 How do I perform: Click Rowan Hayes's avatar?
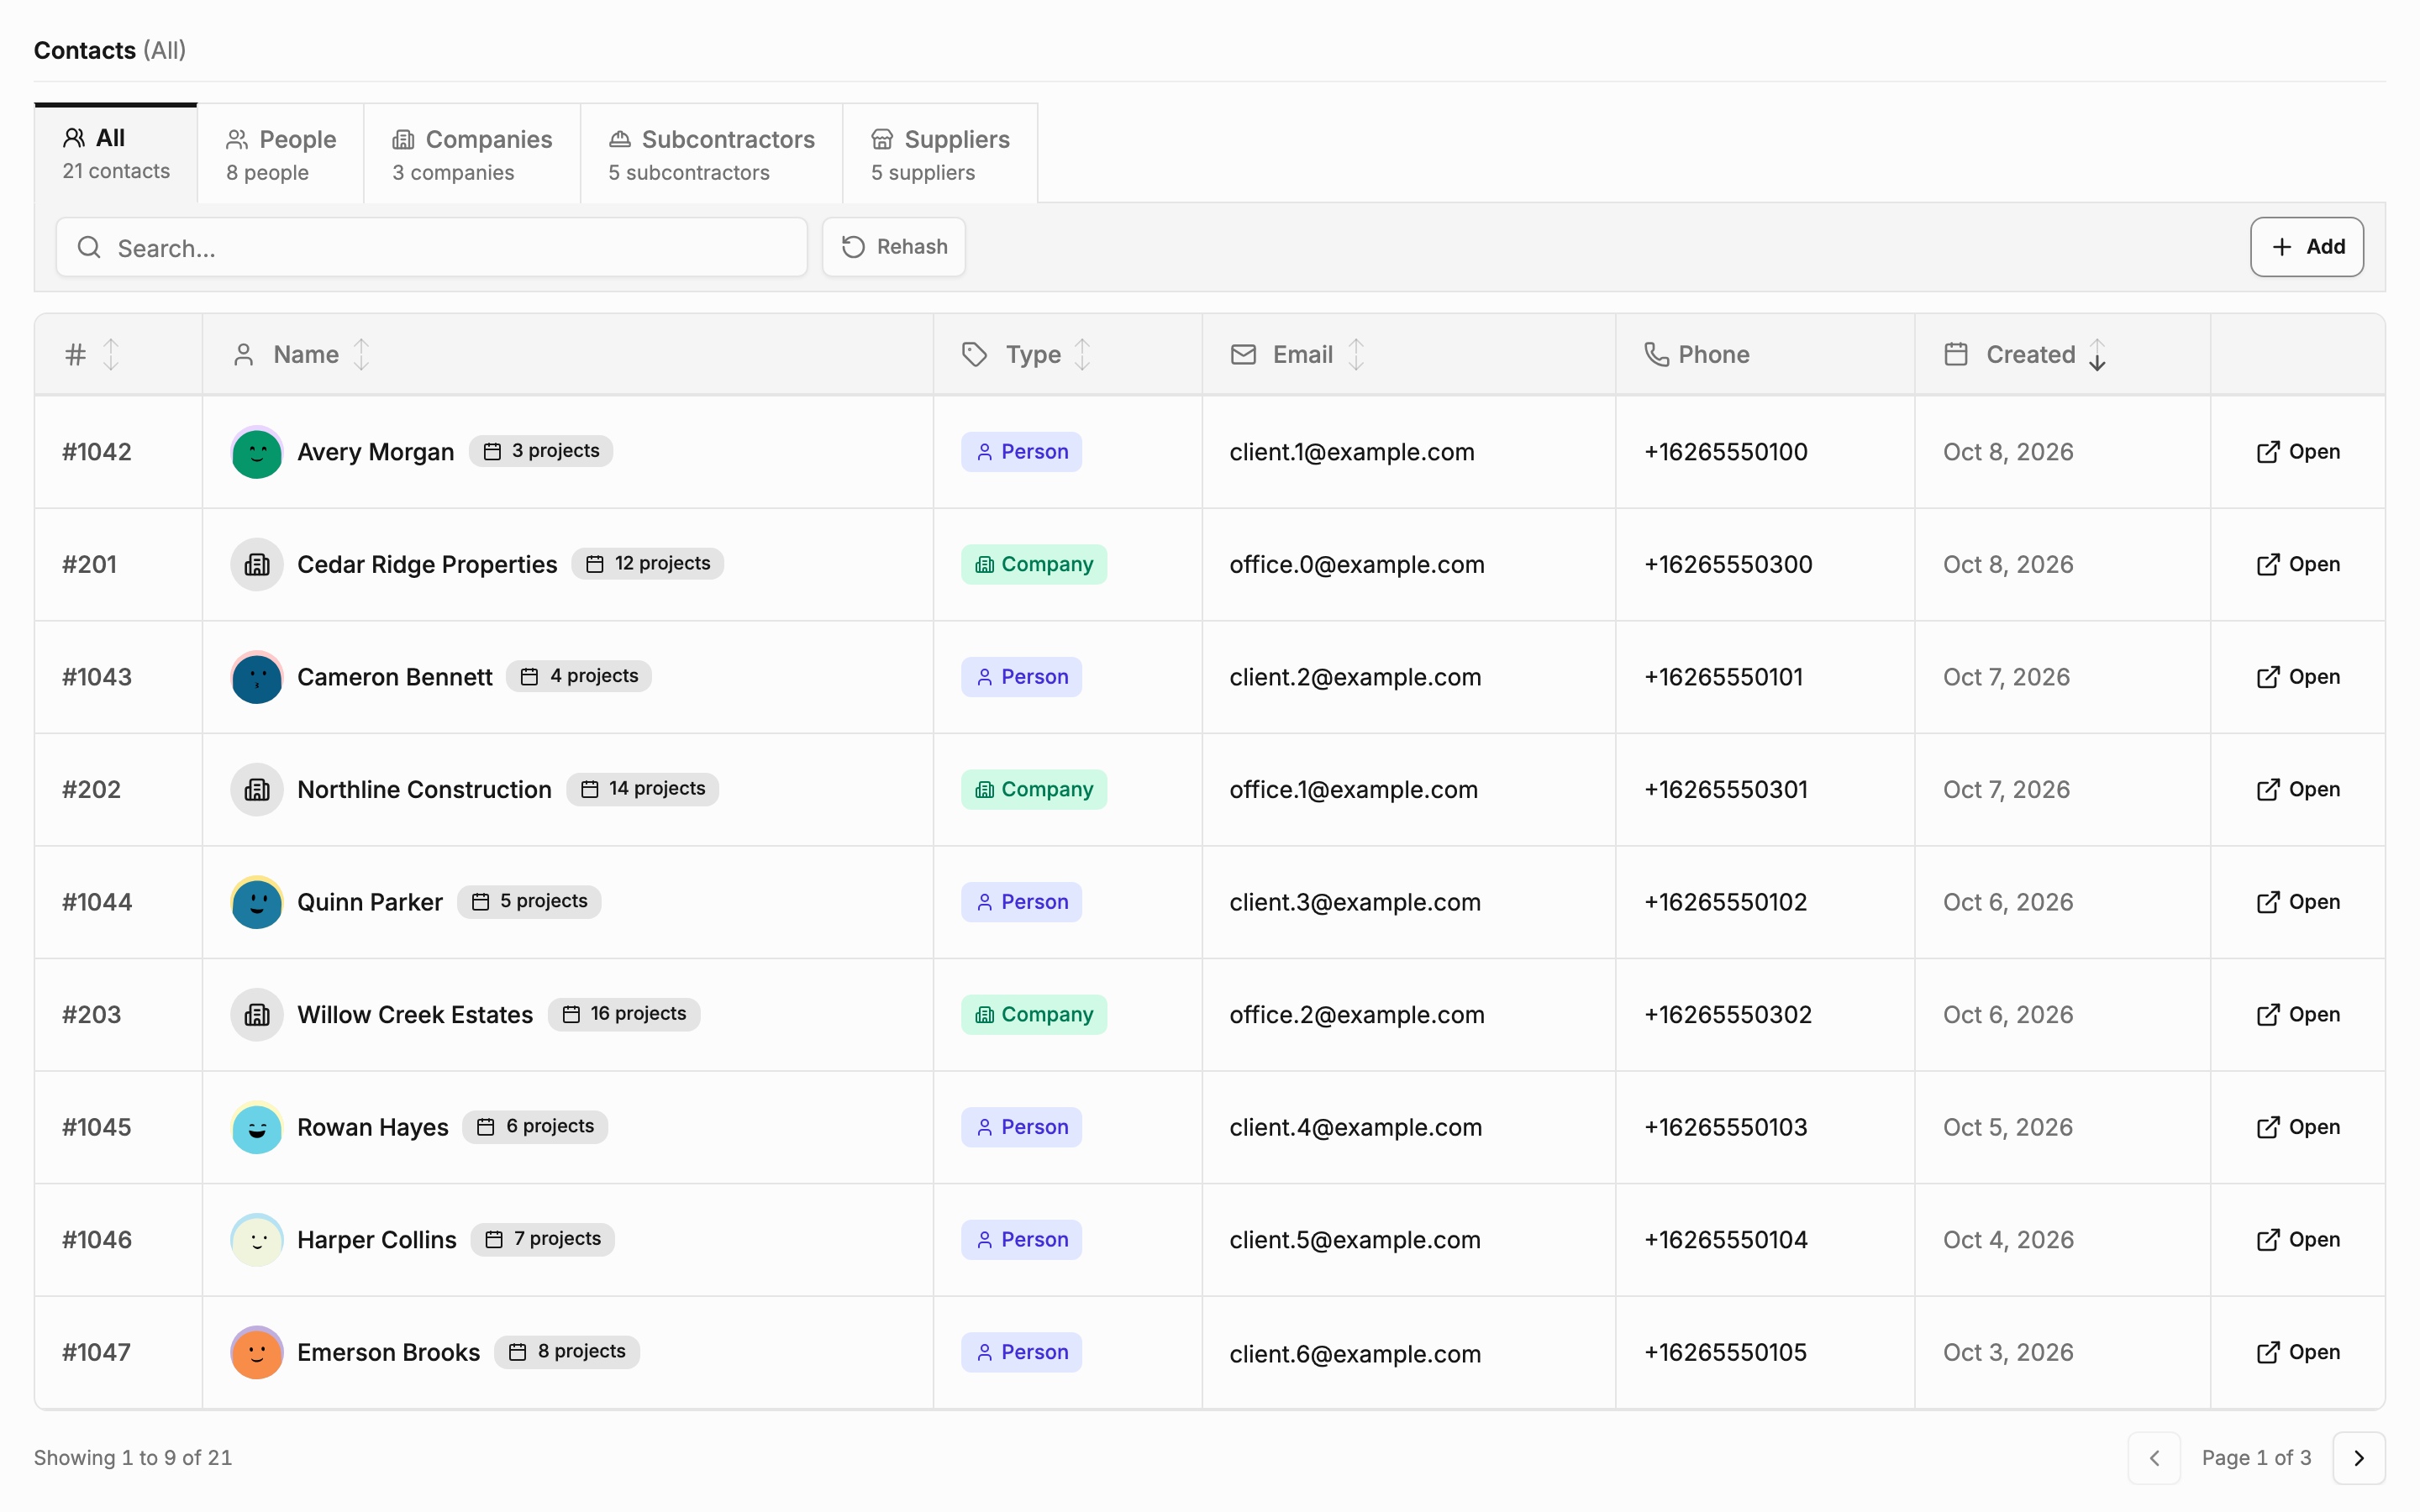[257, 1128]
